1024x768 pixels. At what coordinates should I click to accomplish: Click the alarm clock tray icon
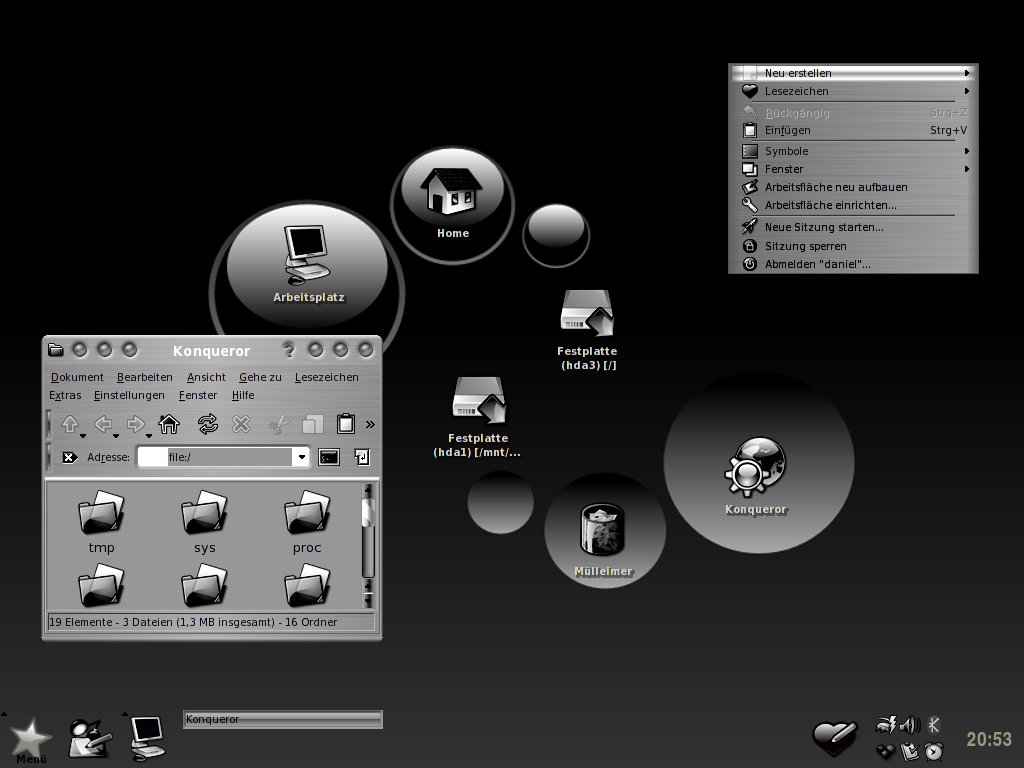coord(934,751)
